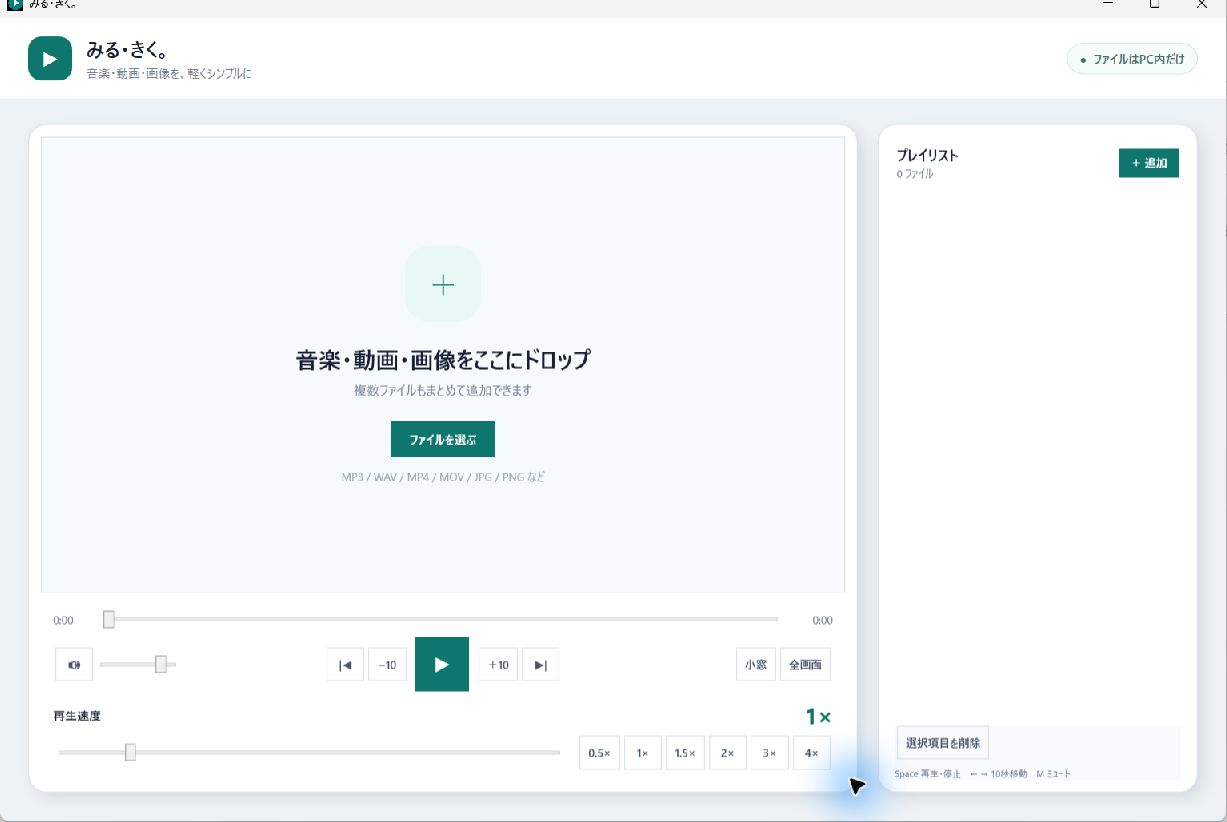Screen dimensions: 1227x822
Task: Add files with the ＋追加 button
Action: (1149, 163)
